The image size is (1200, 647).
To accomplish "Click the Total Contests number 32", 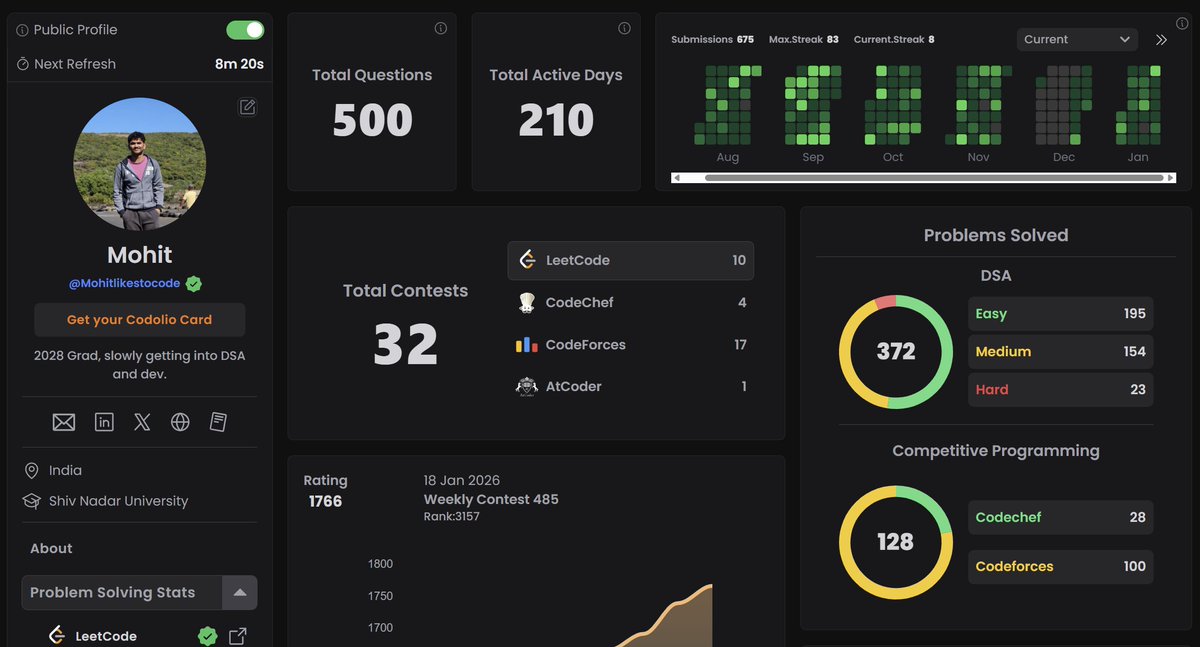I will pos(405,344).
